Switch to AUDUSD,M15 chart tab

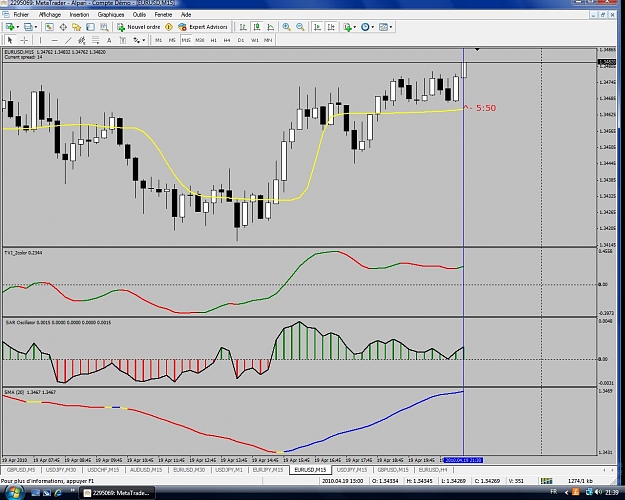tap(146, 470)
